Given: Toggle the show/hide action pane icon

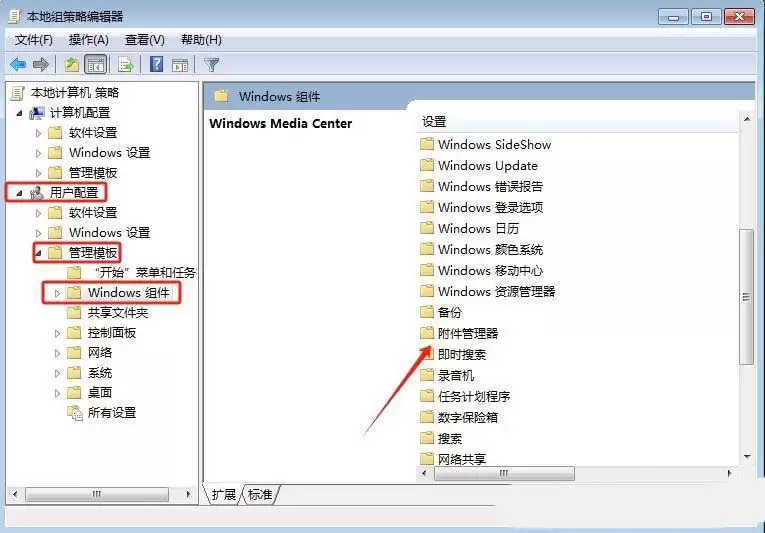Looking at the screenshot, I should pos(180,64).
